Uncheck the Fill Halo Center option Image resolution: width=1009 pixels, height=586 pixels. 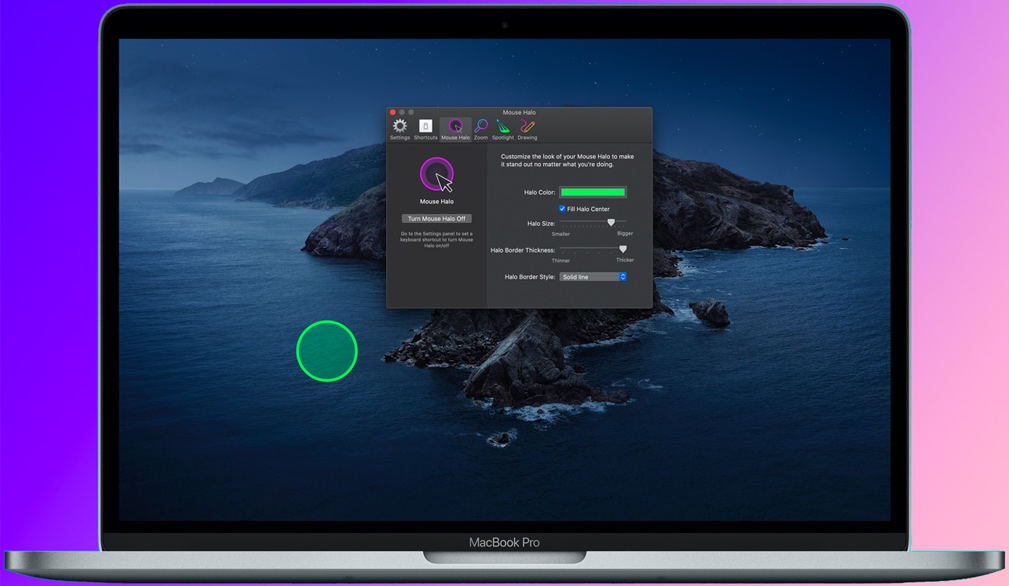tap(563, 208)
